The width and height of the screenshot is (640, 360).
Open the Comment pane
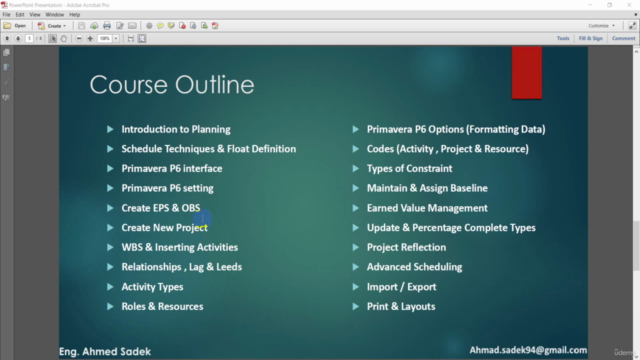623,38
